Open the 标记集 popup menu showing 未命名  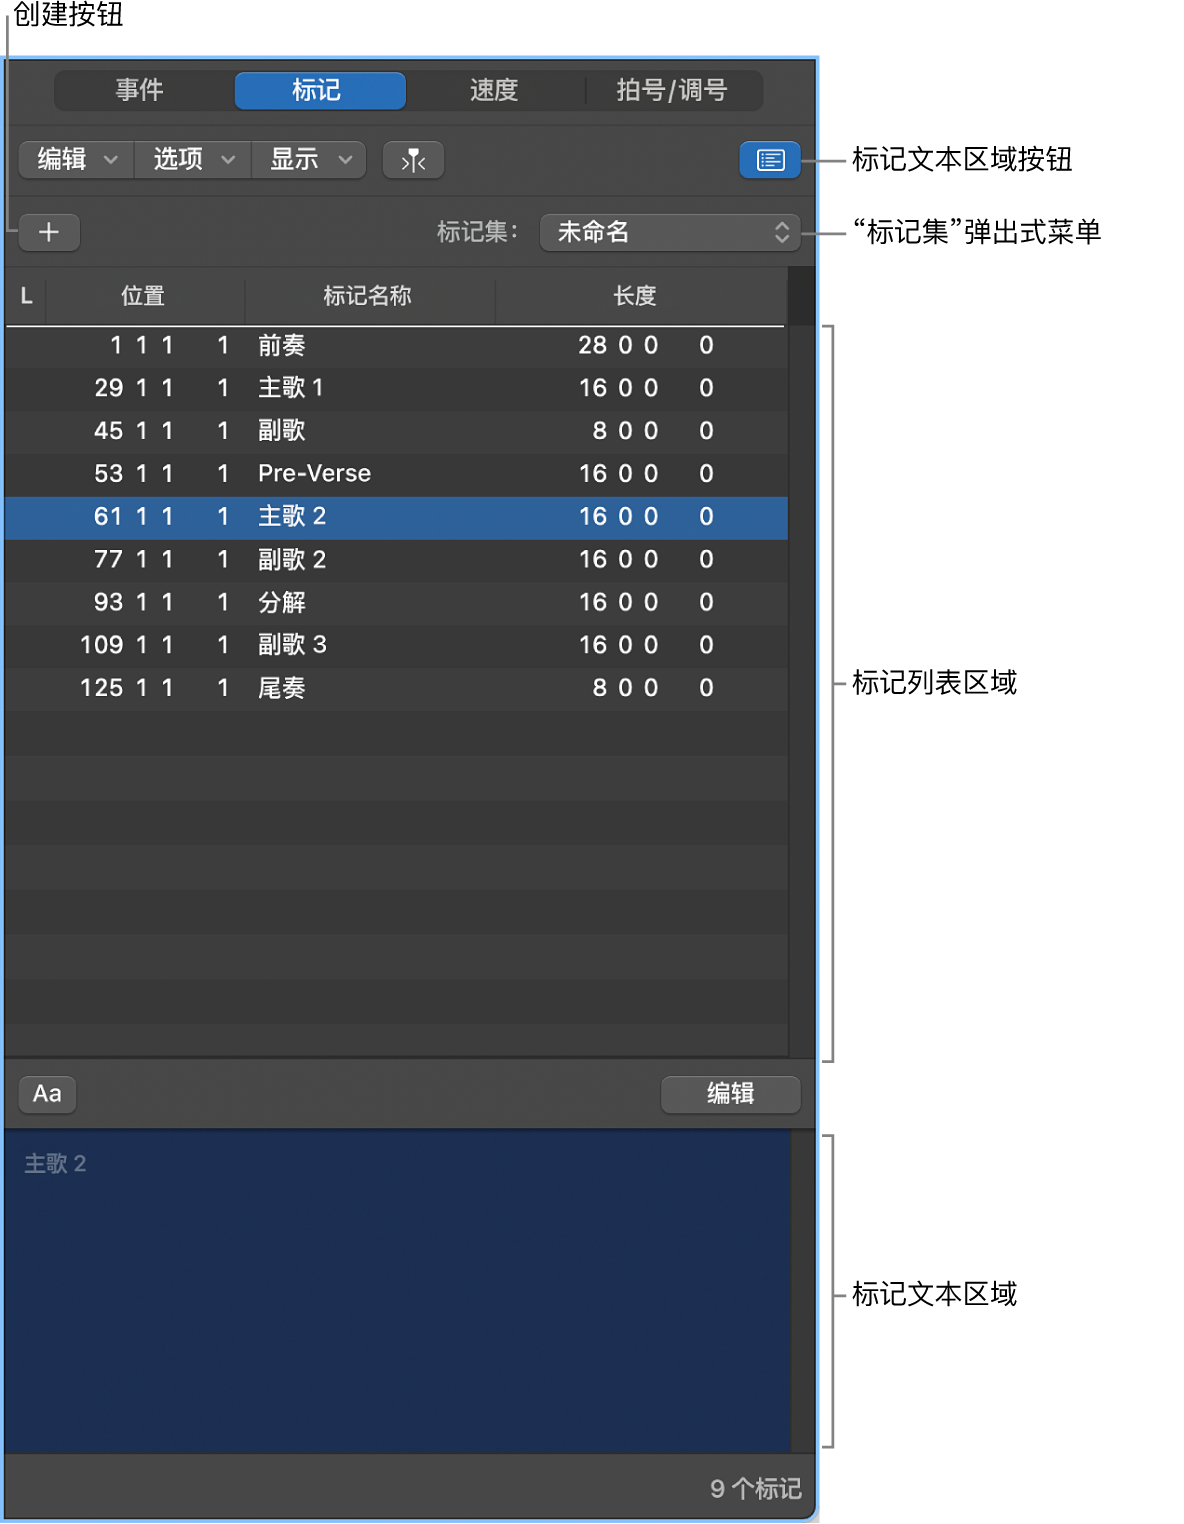[668, 232]
